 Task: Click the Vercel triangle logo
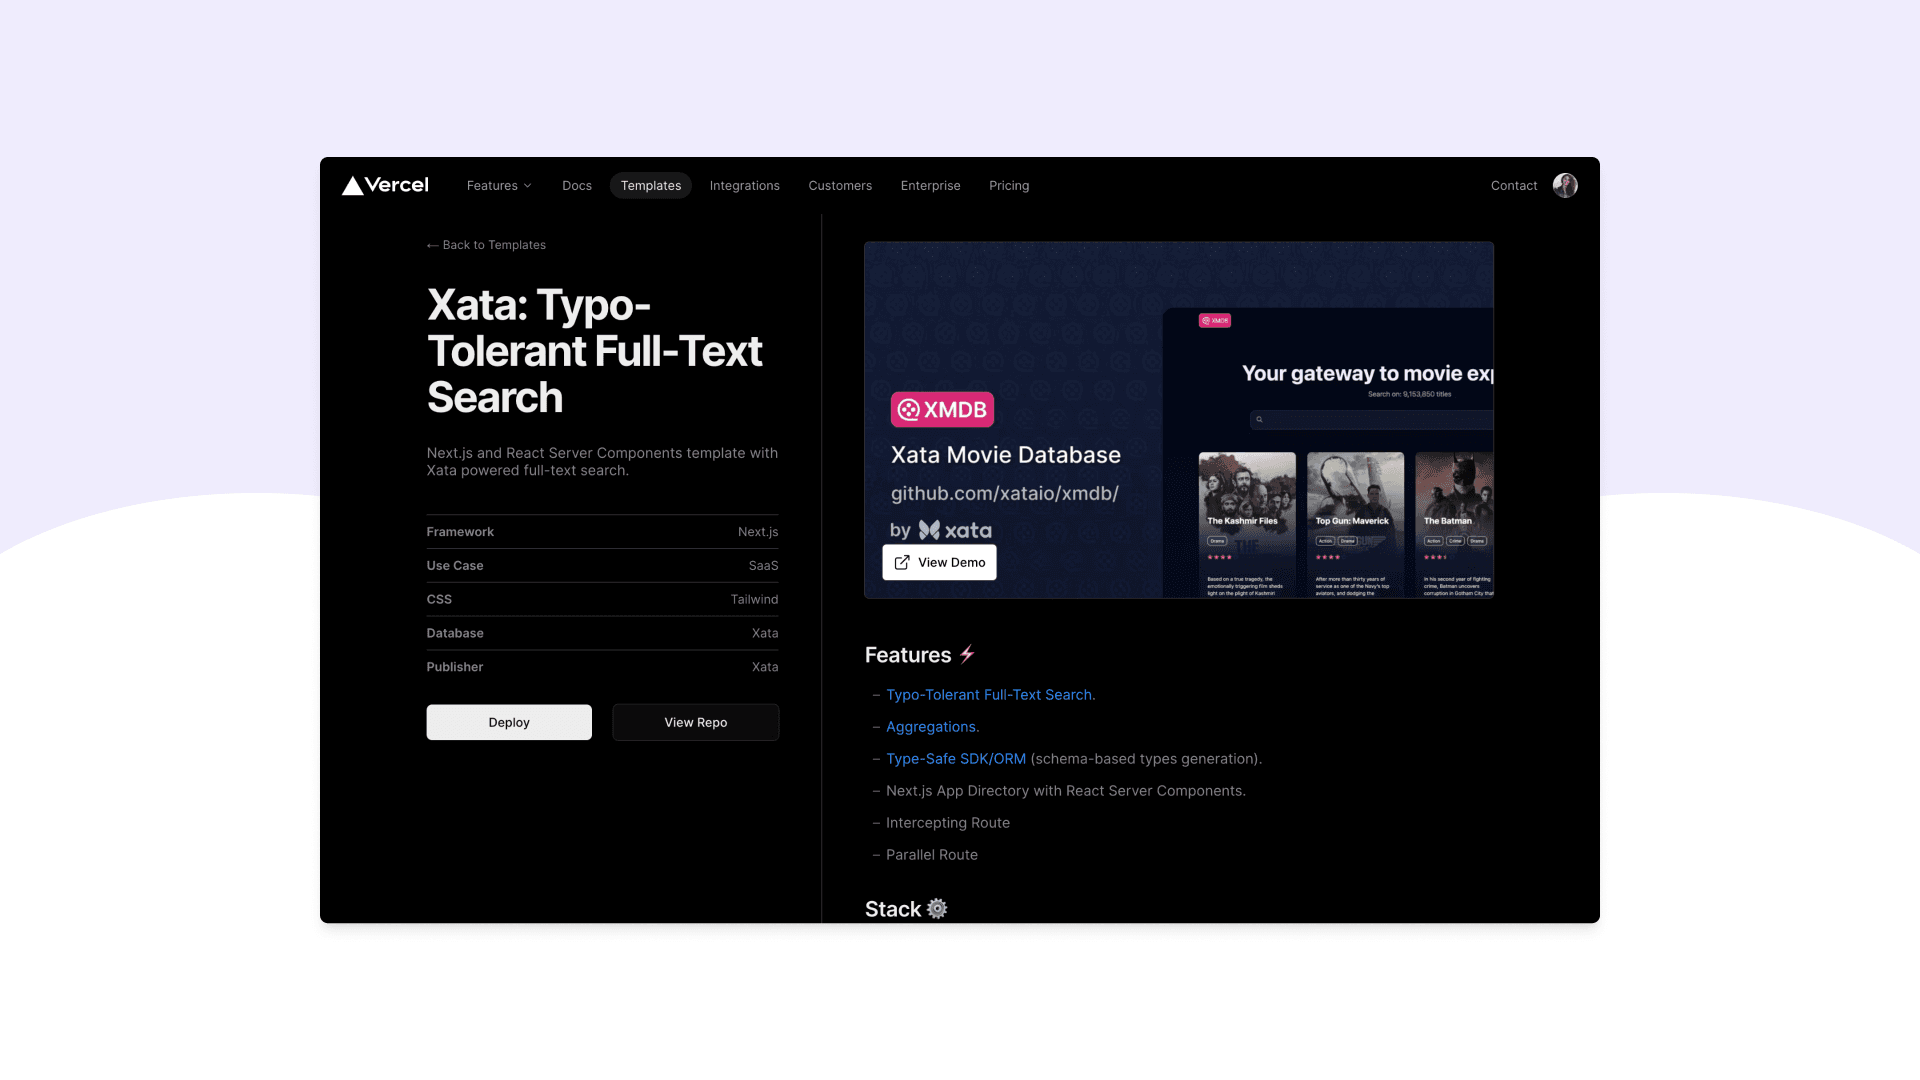pyautogui.click(x=354, y=184)
